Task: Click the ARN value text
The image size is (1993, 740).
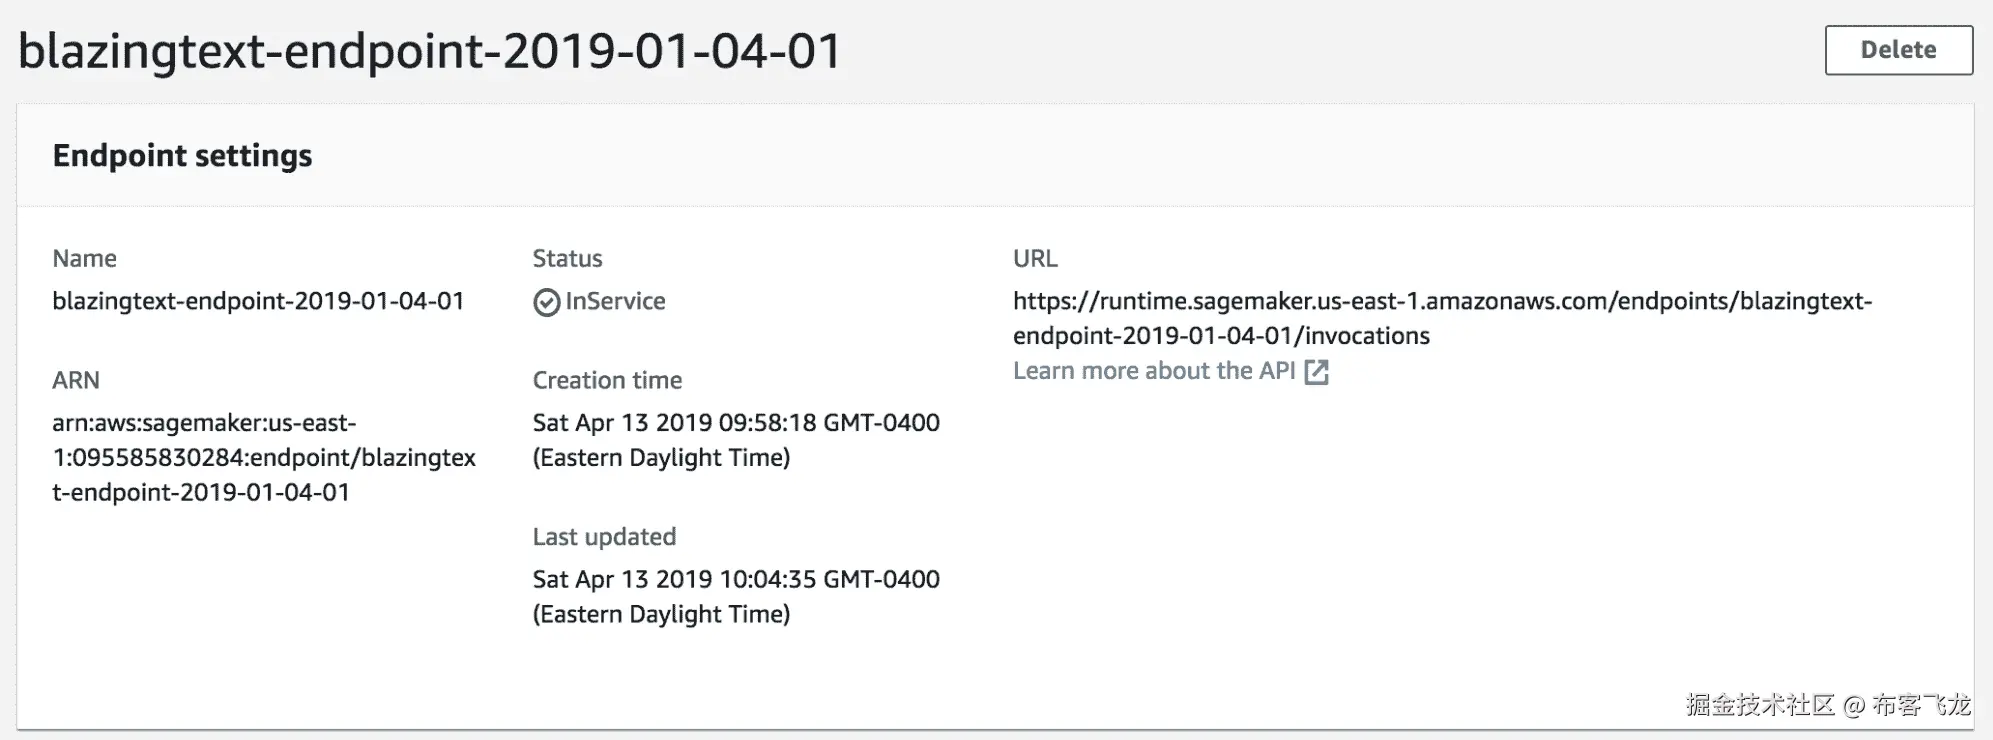Action: (263, 457)
